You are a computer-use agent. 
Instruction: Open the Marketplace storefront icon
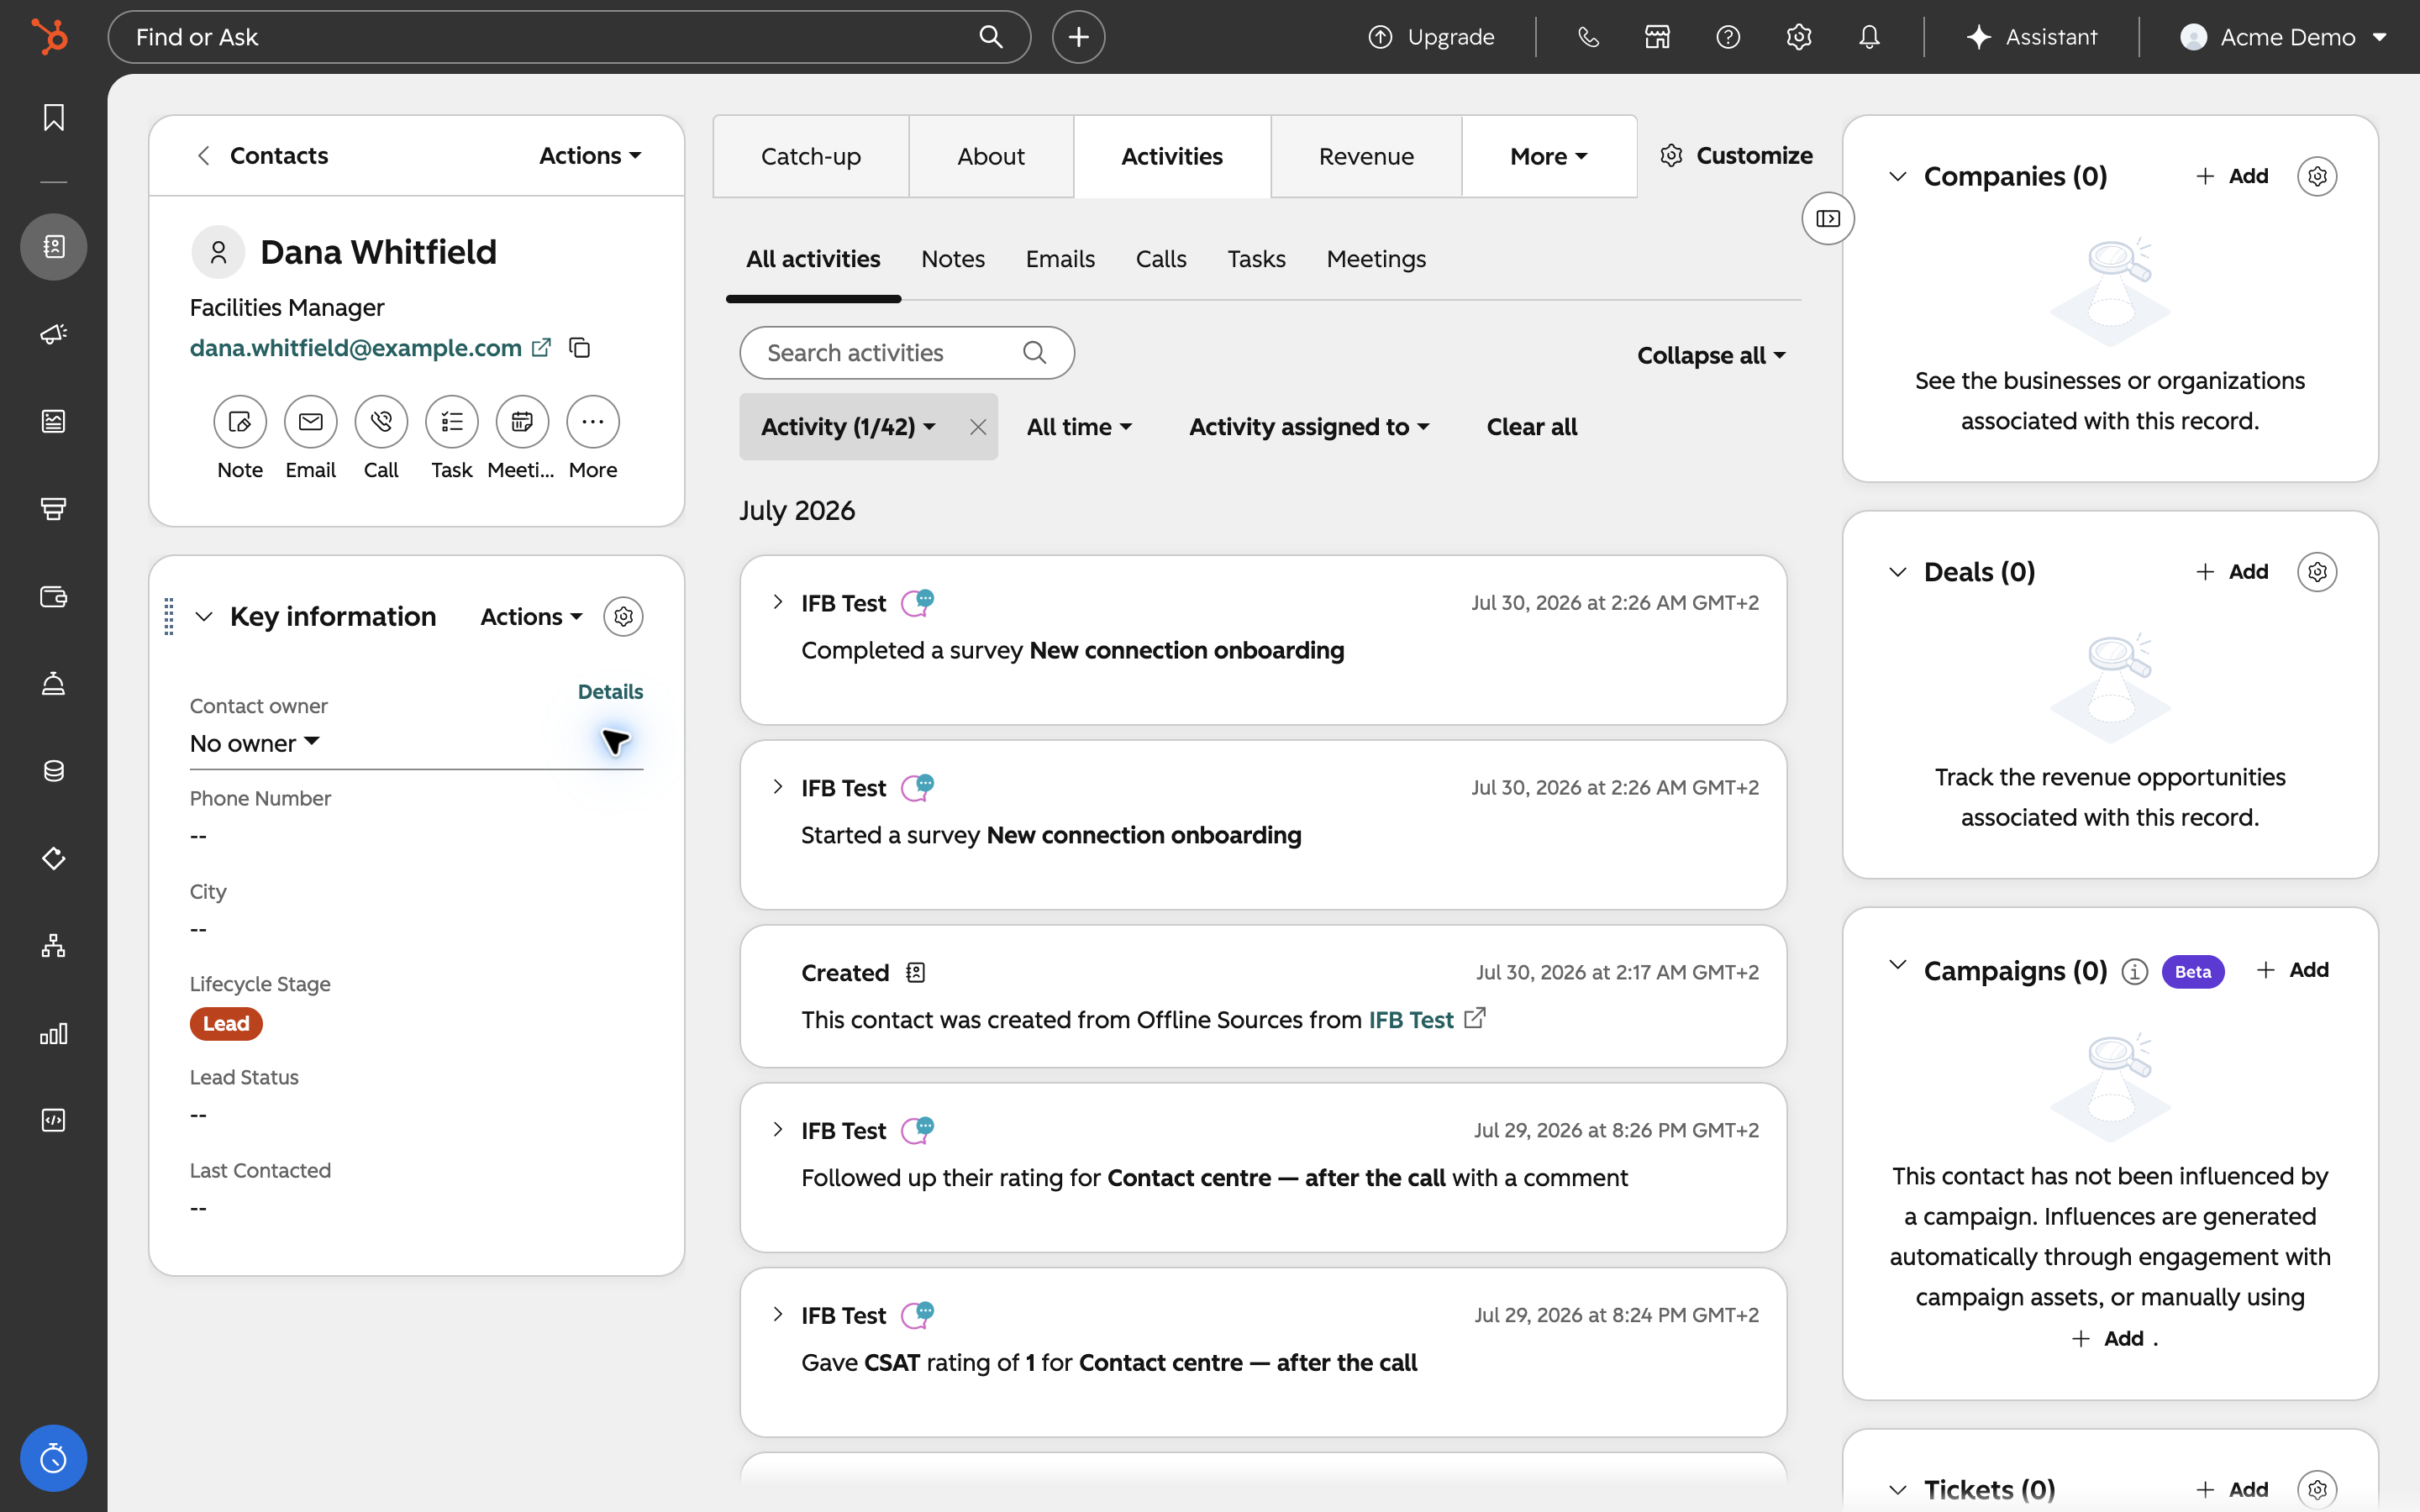pos(1658,37)
